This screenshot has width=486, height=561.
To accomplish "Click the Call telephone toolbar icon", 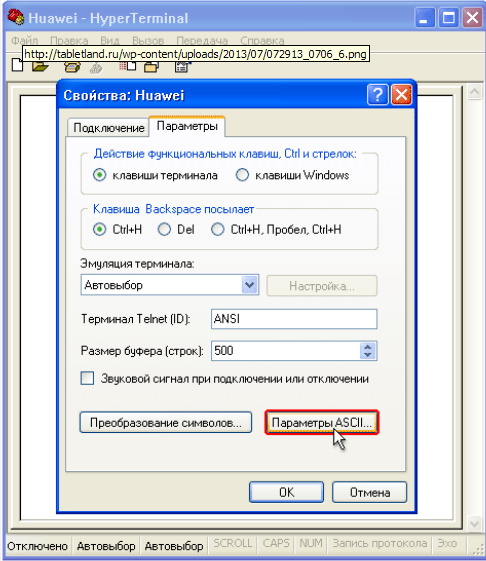I will 72,67.
